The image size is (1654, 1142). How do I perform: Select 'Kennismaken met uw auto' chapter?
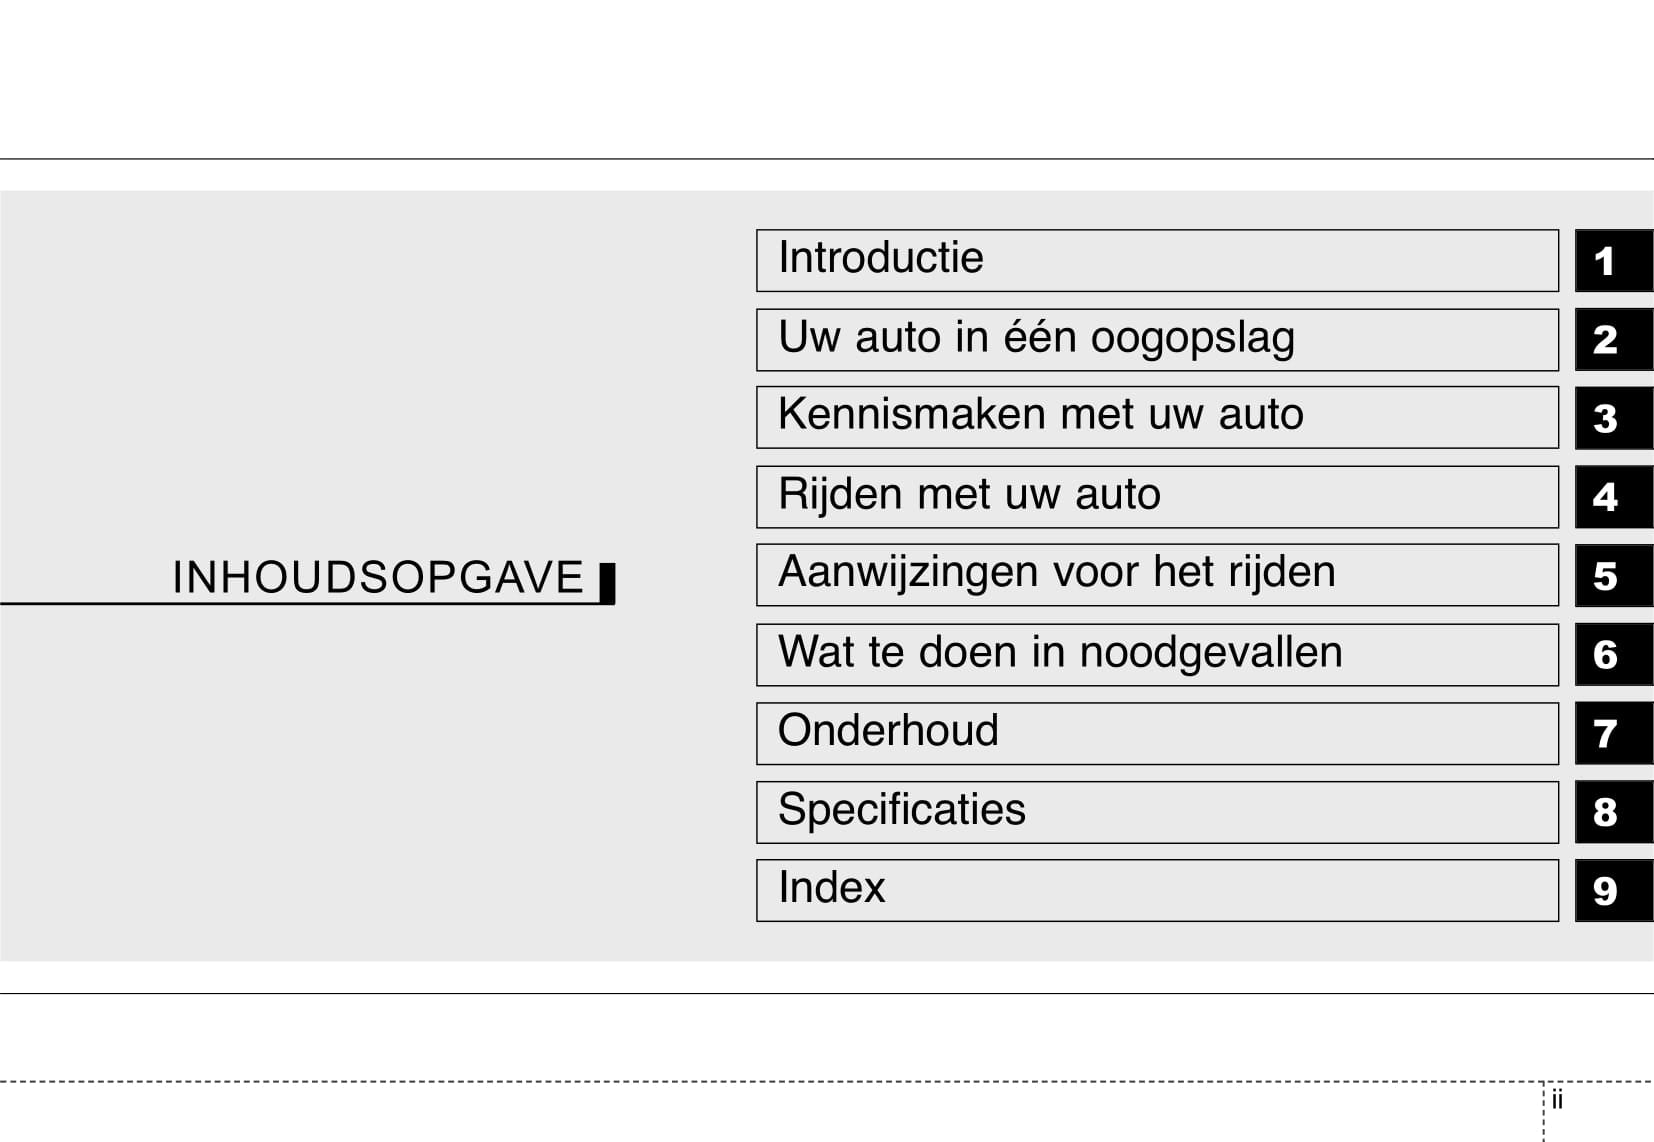pyautogui.click(x=1157, y=417)
